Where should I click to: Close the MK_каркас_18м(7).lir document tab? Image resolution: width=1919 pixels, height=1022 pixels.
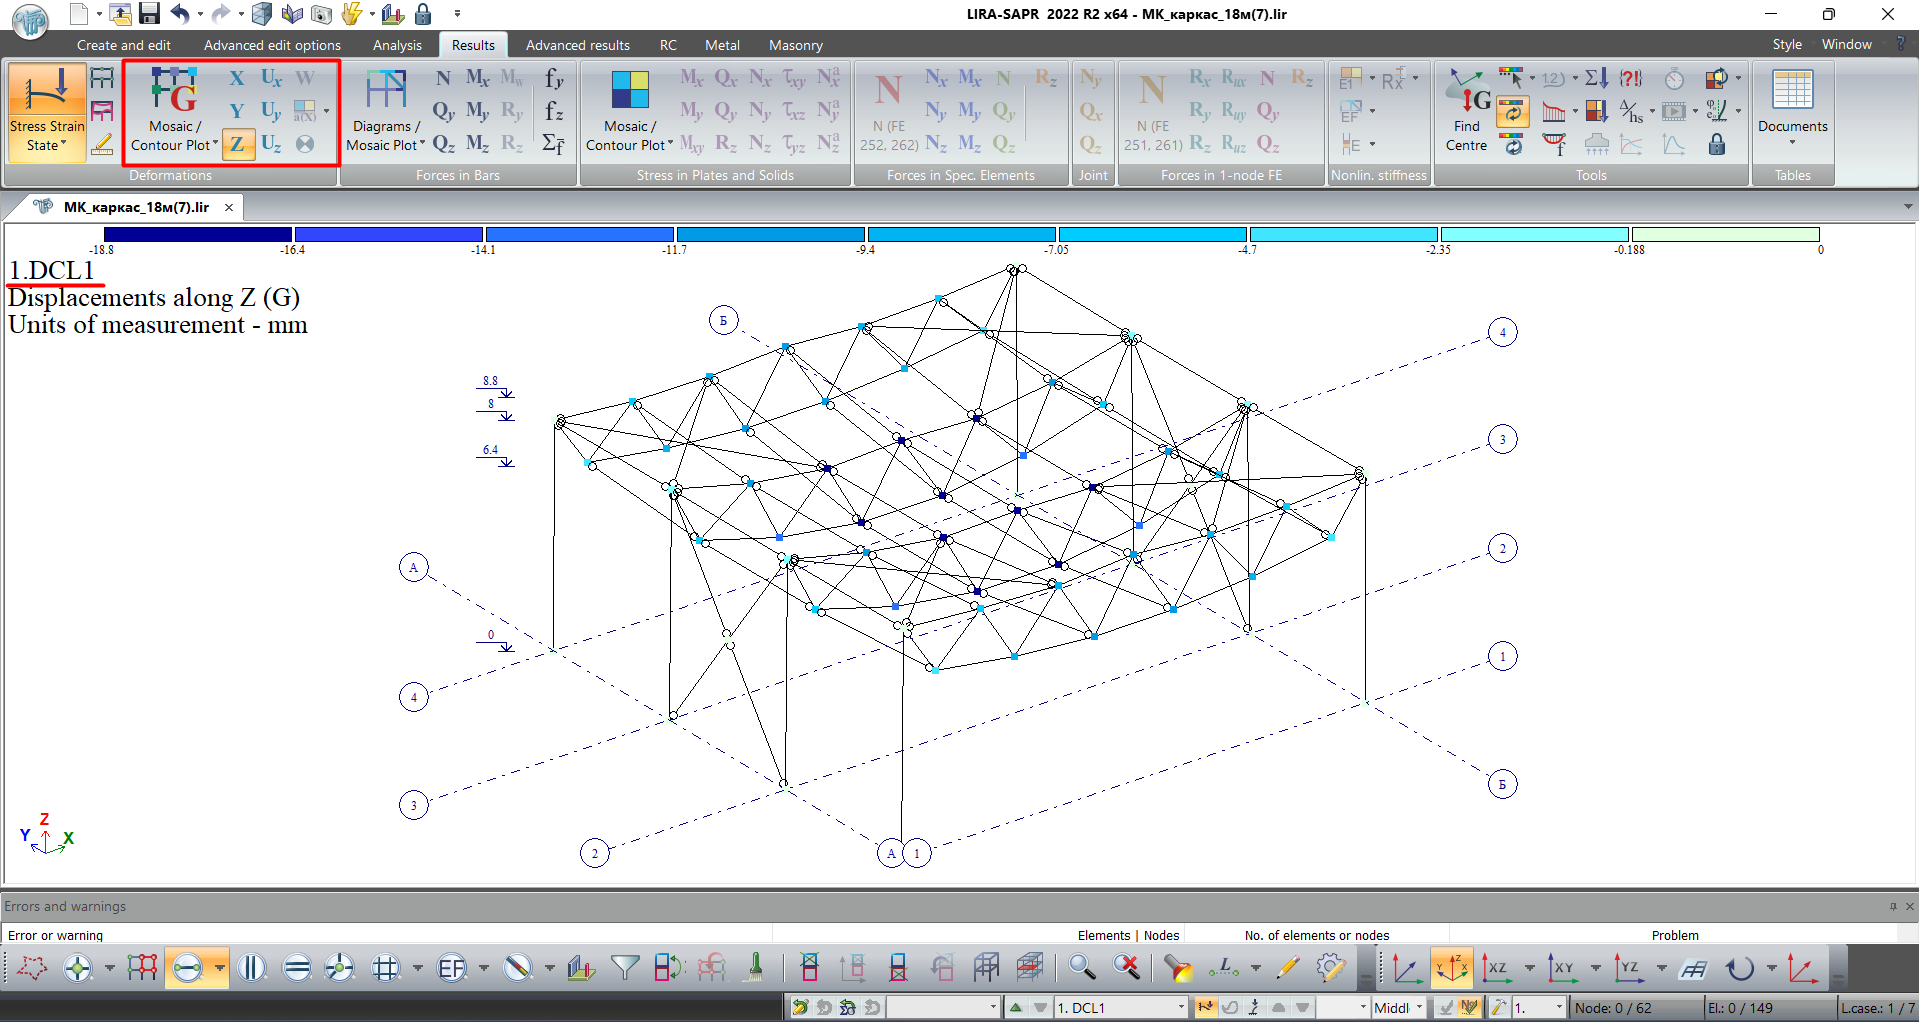click(x=229, y=207)
